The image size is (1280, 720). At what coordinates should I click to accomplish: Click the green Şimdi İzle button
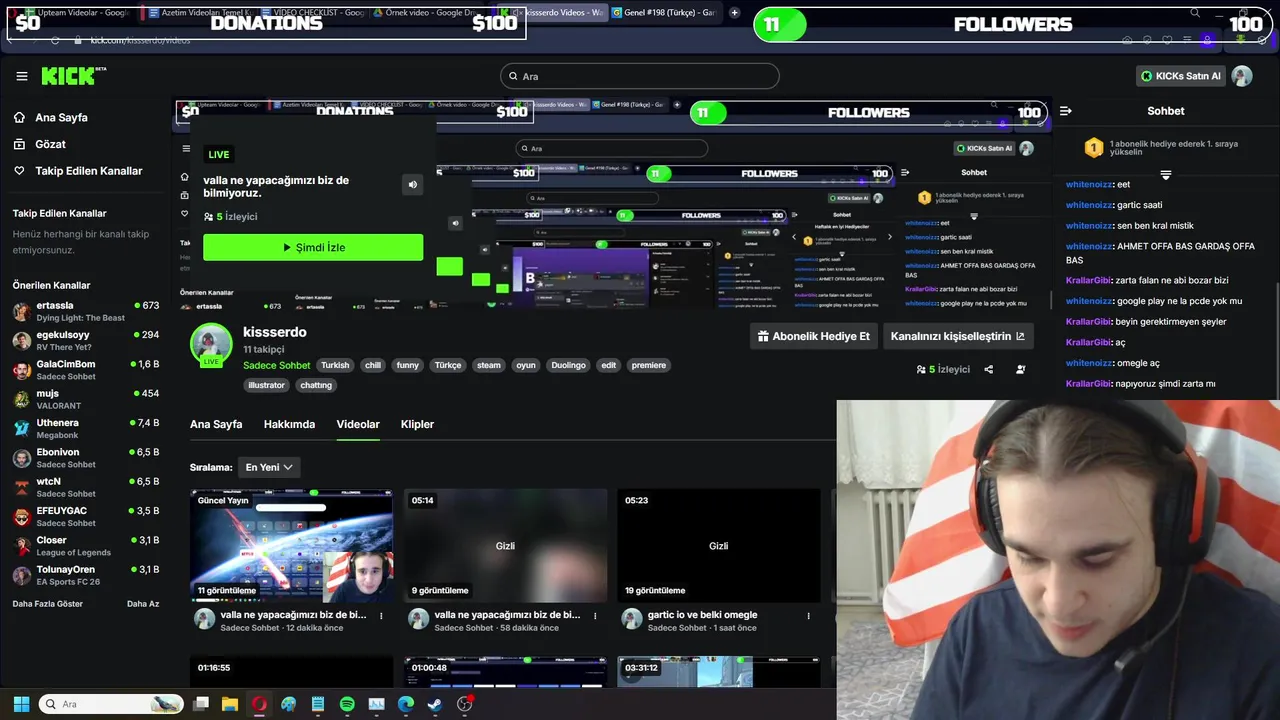(x=313, y=247)
